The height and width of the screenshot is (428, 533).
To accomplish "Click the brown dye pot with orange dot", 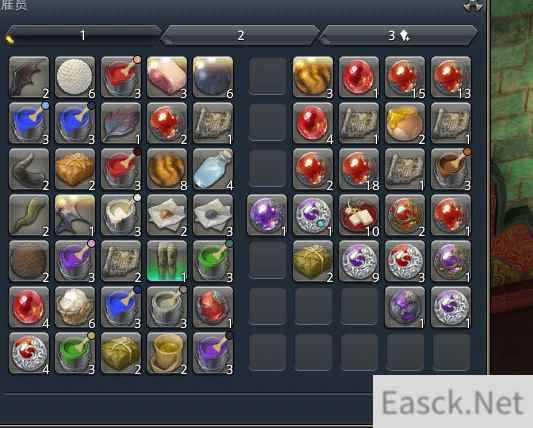I will [451, 169].
